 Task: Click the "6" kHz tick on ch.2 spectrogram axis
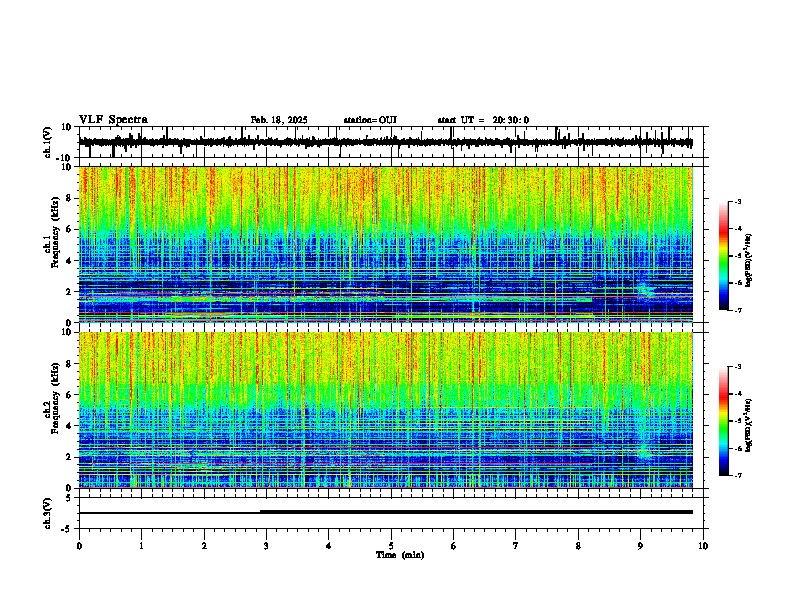click(x=70, y=395)
